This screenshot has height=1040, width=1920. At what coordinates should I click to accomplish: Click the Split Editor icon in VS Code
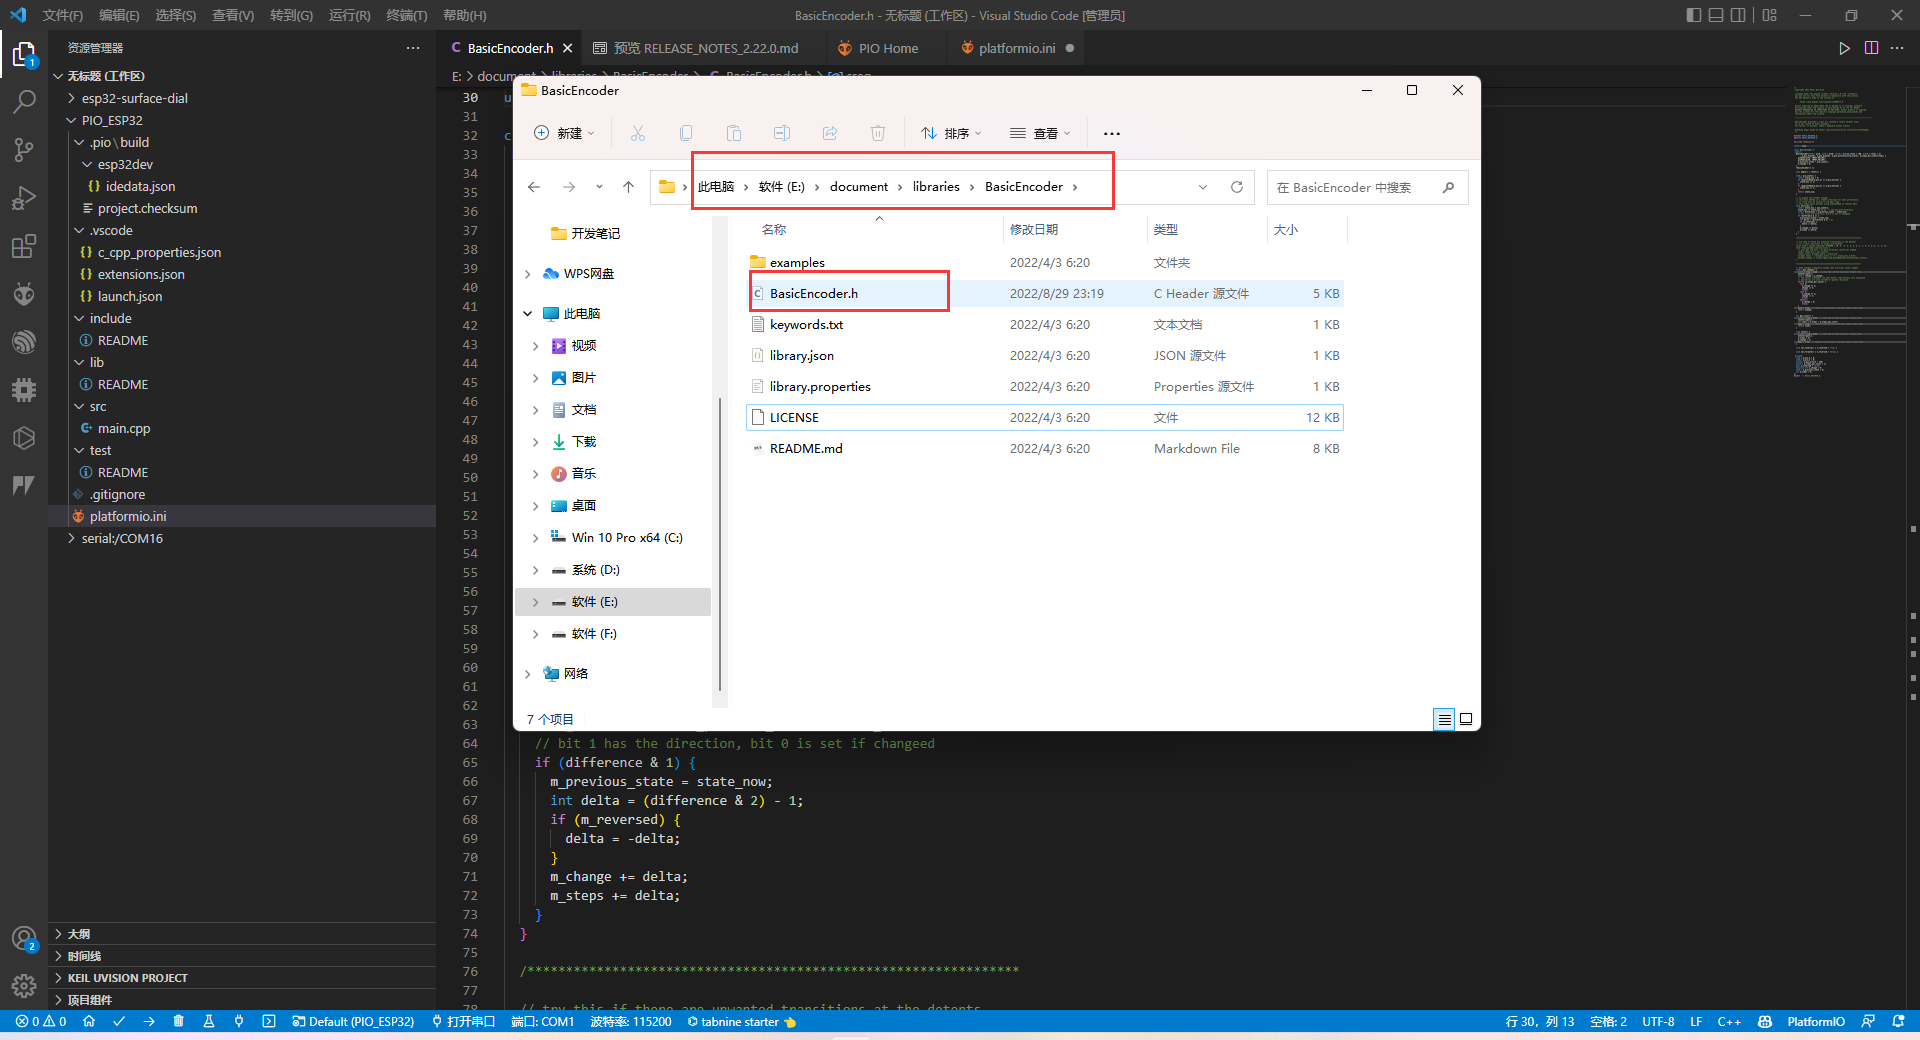[x=1871, y=48]
